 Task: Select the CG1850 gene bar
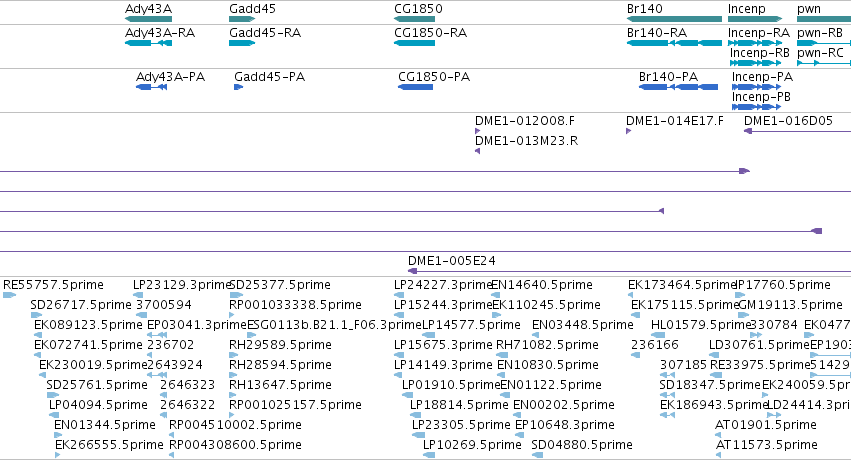point(415,19)
